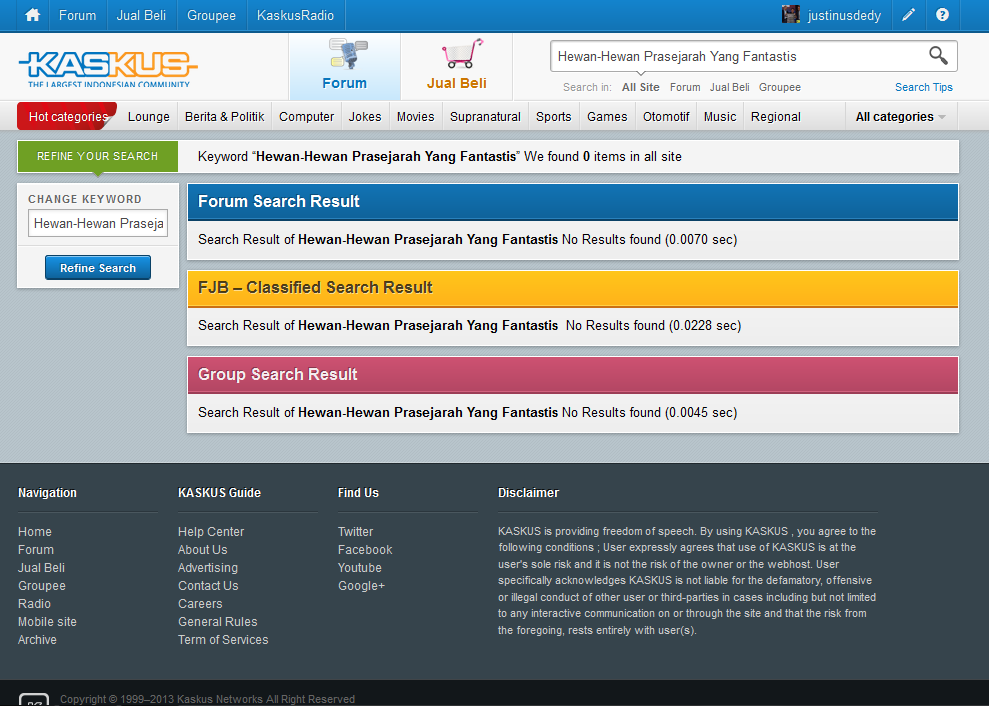This screenshot has height=706, width=989.
Task: Open the Movies category
Action: point(416,117)
